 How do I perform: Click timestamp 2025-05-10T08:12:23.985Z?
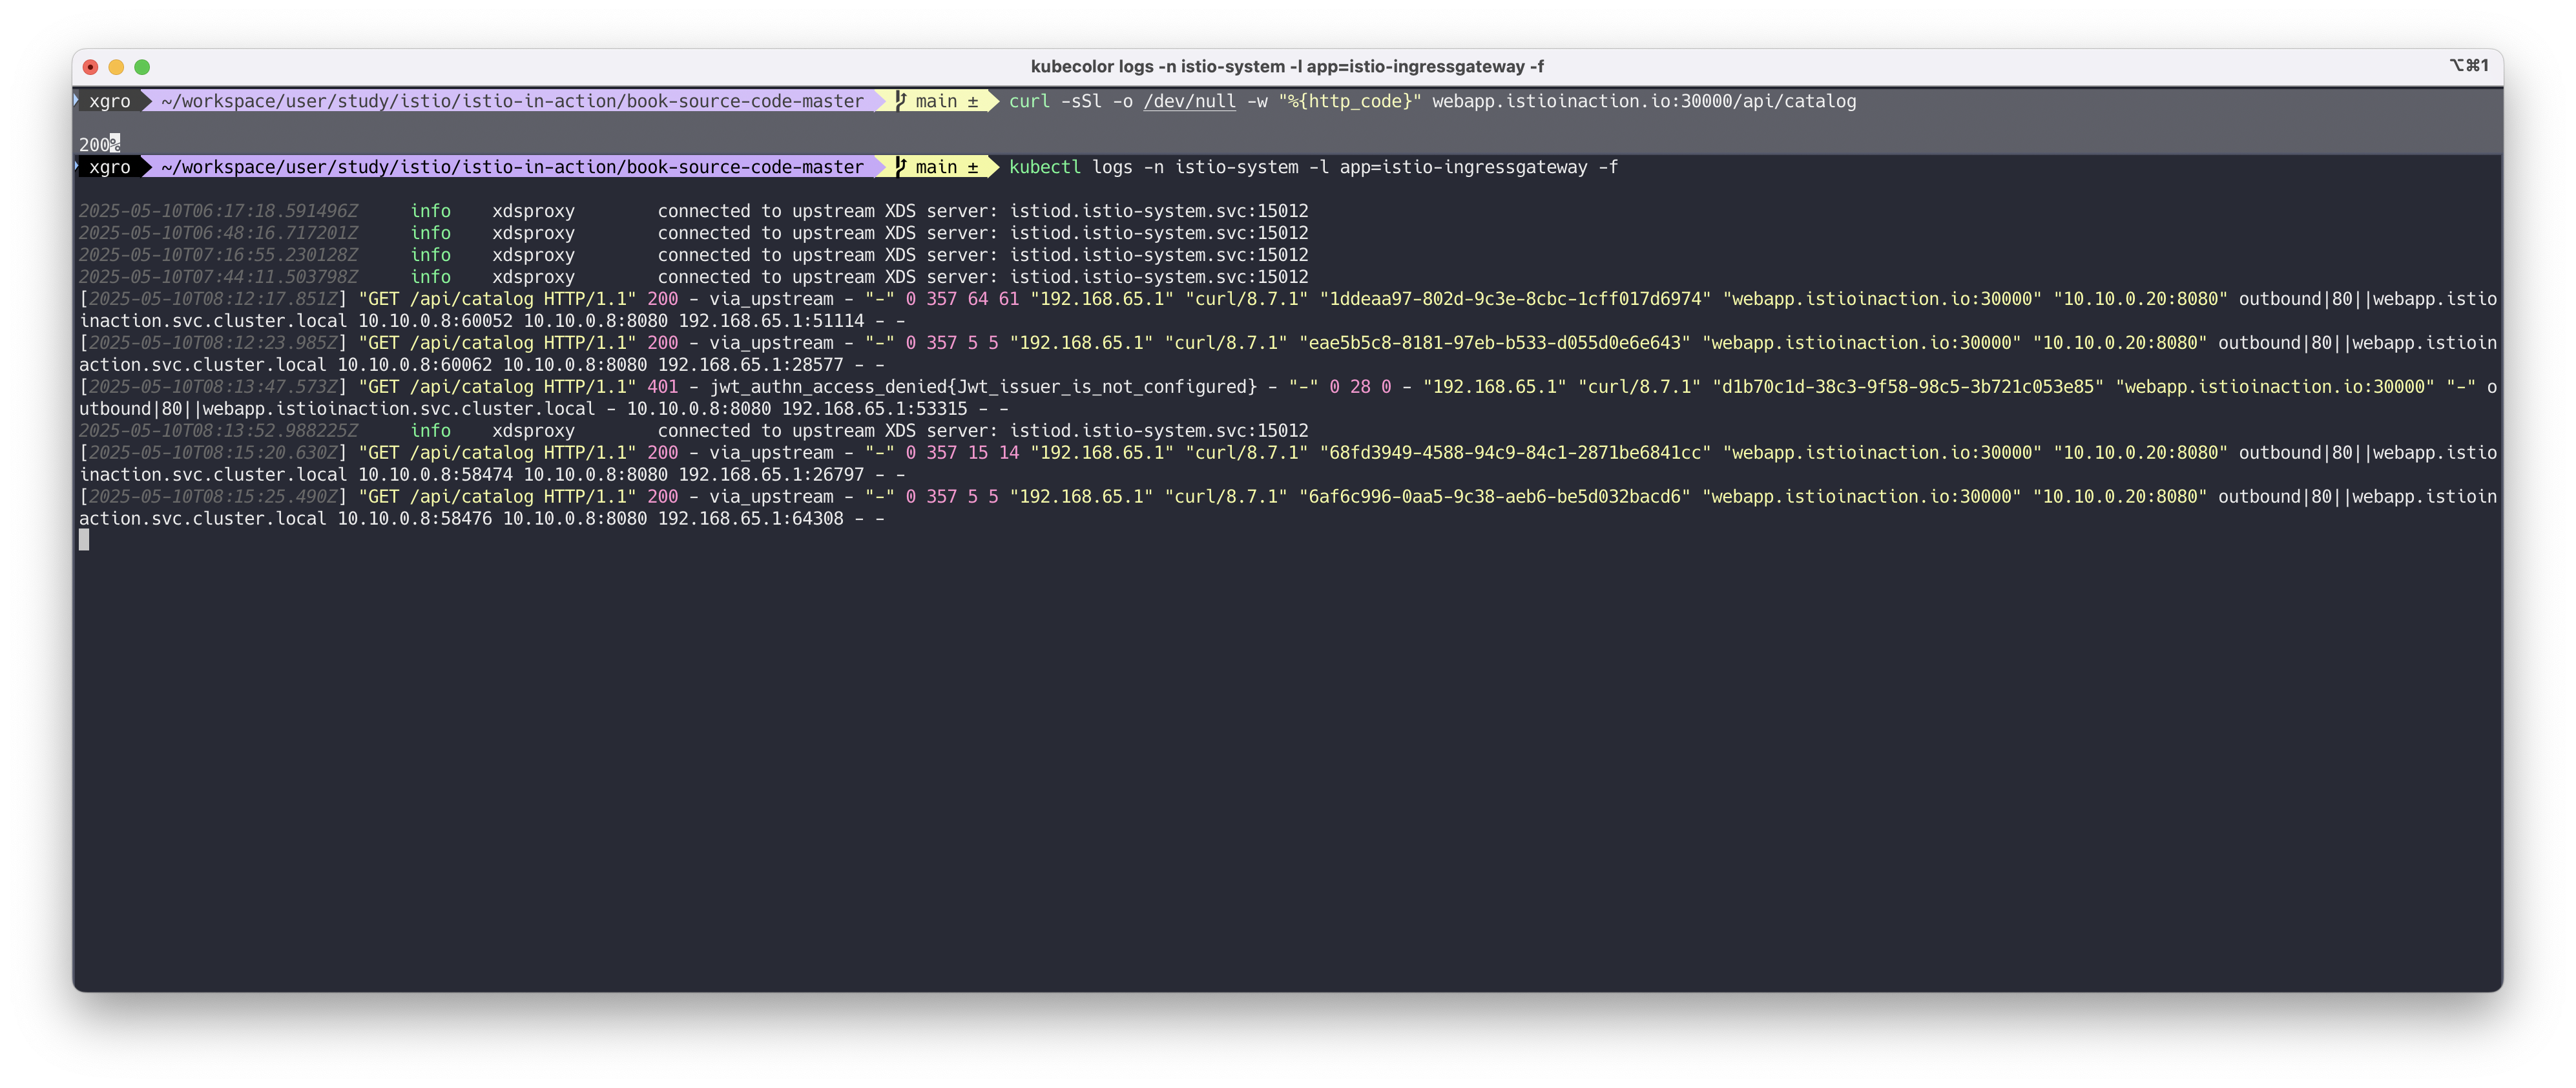[213, 343]
